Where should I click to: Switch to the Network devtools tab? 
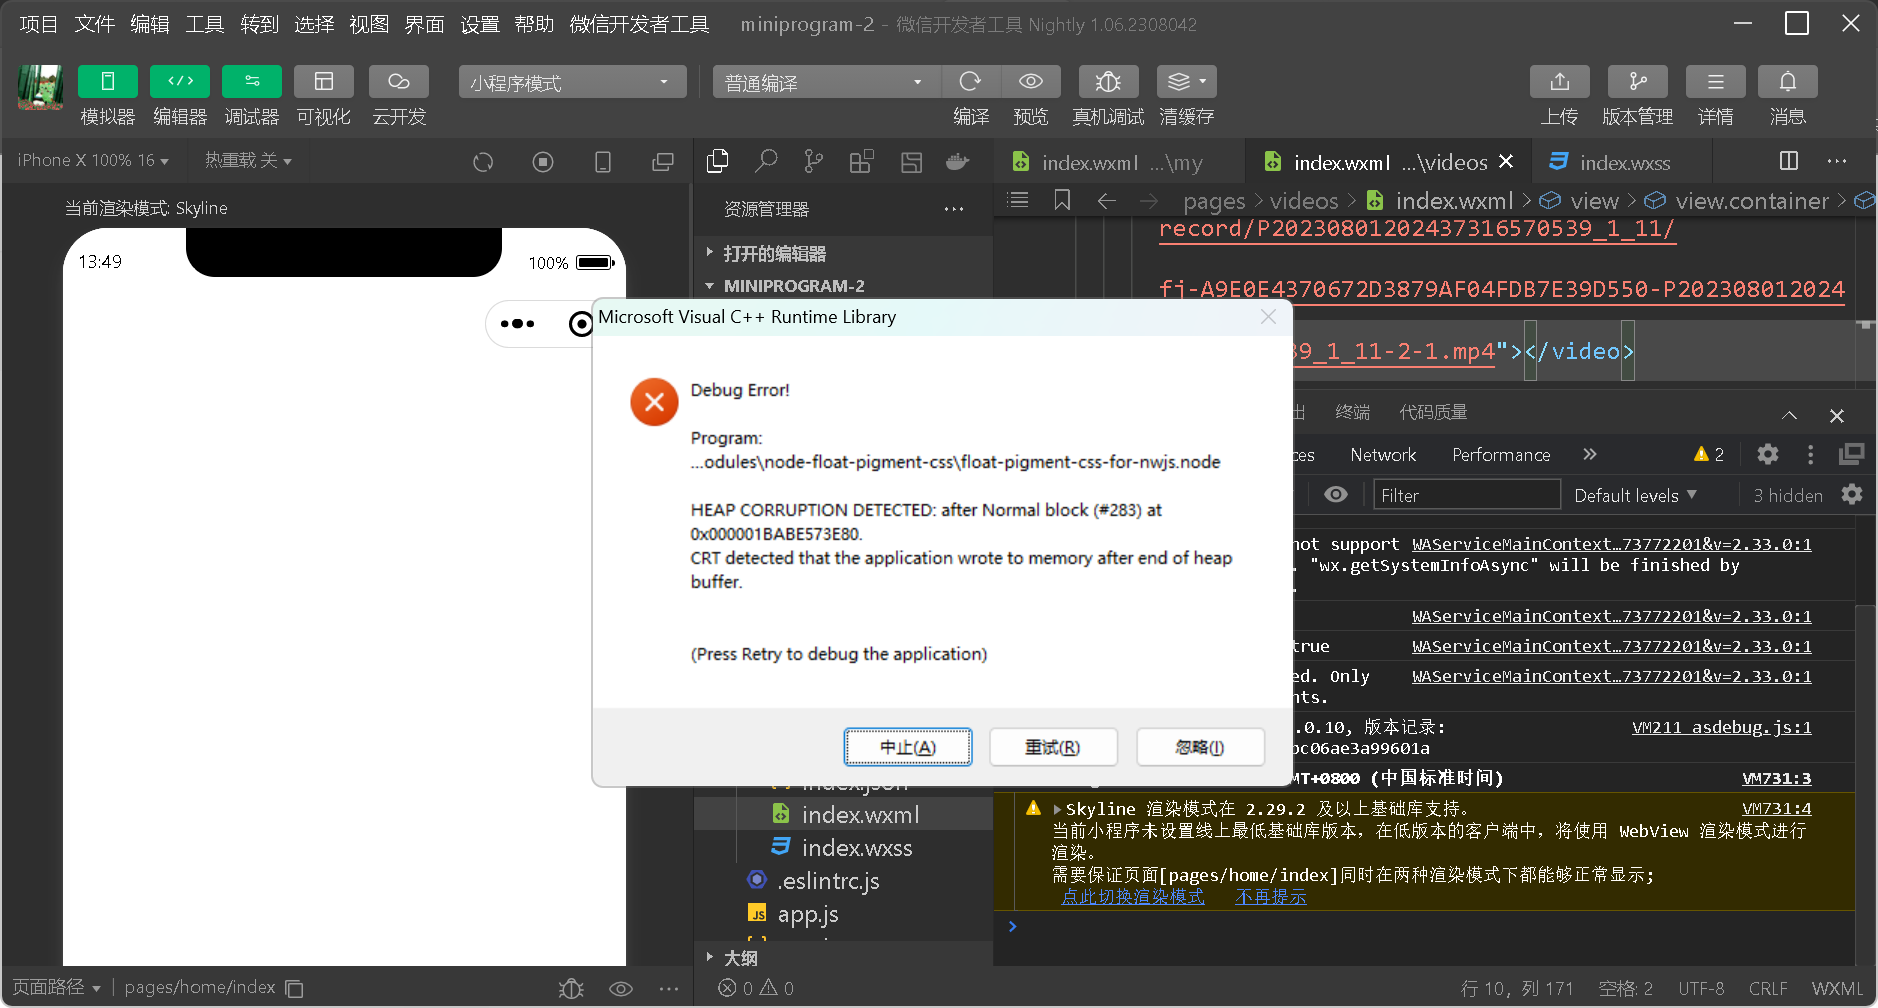click(1383, 455)
